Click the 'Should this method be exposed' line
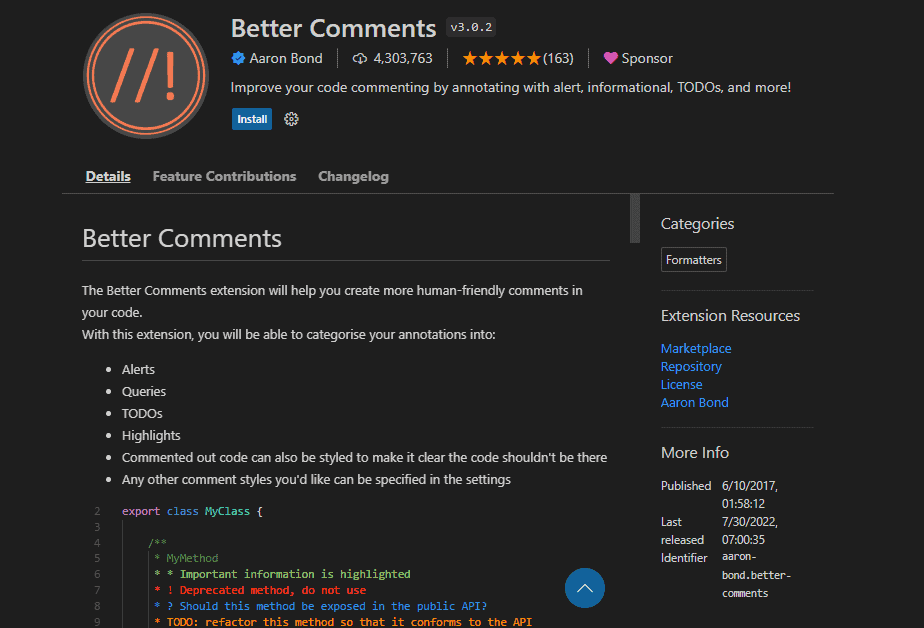Screen dimensions: 924x628 click(321, 606)
